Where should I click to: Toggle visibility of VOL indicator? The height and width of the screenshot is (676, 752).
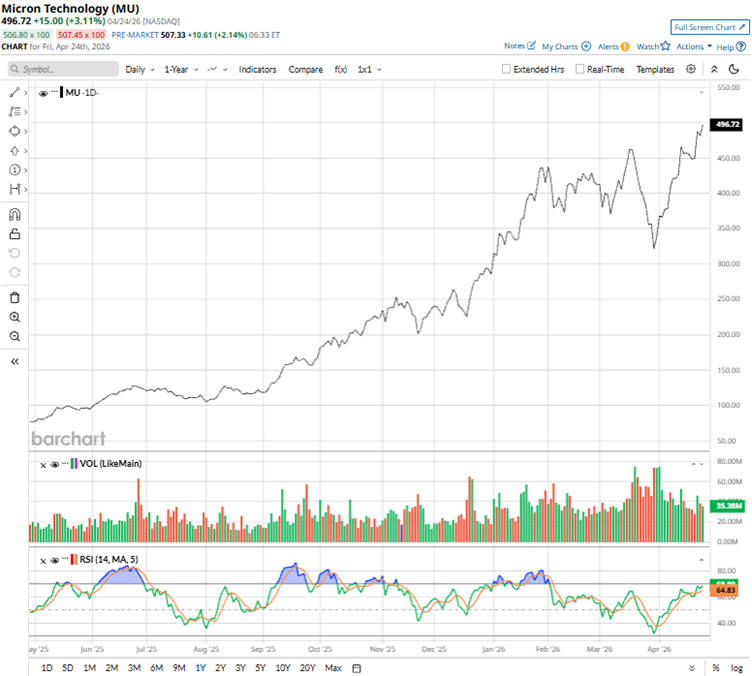point(55,464)
